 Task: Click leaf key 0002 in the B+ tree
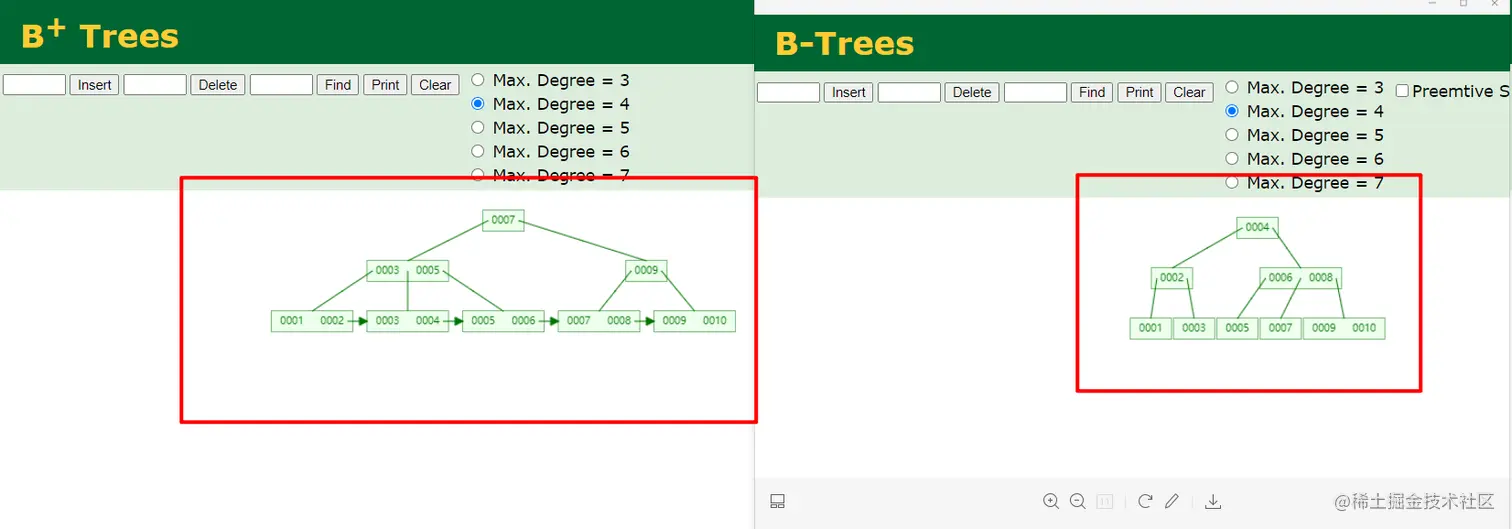click(x=332, y=321)
